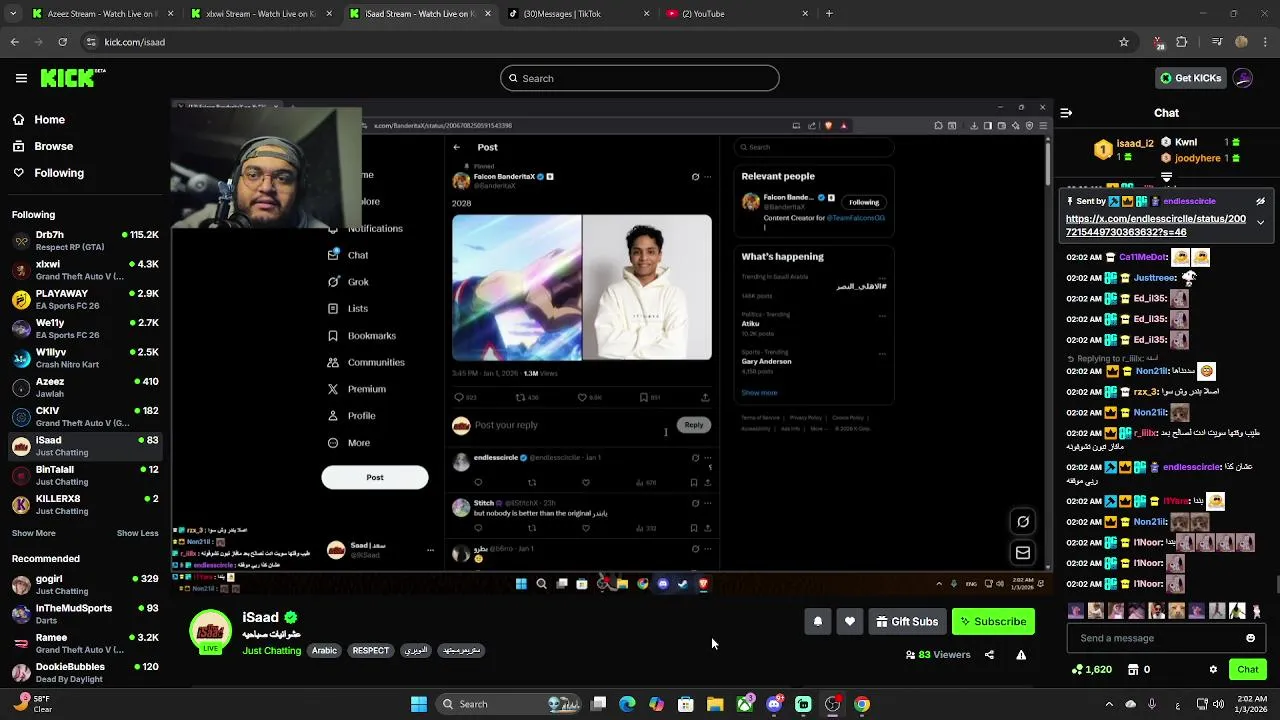Open Azeez channel in sidebar

[x=85, y=387]
